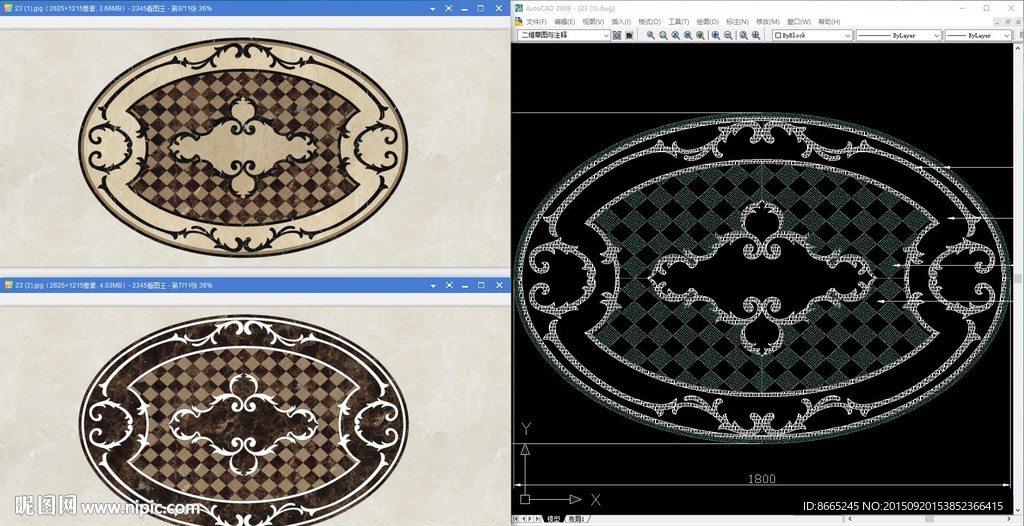Open the ByBlock color control dropdown
Viewport: 1024px width, 526px height.
[848, 35]
